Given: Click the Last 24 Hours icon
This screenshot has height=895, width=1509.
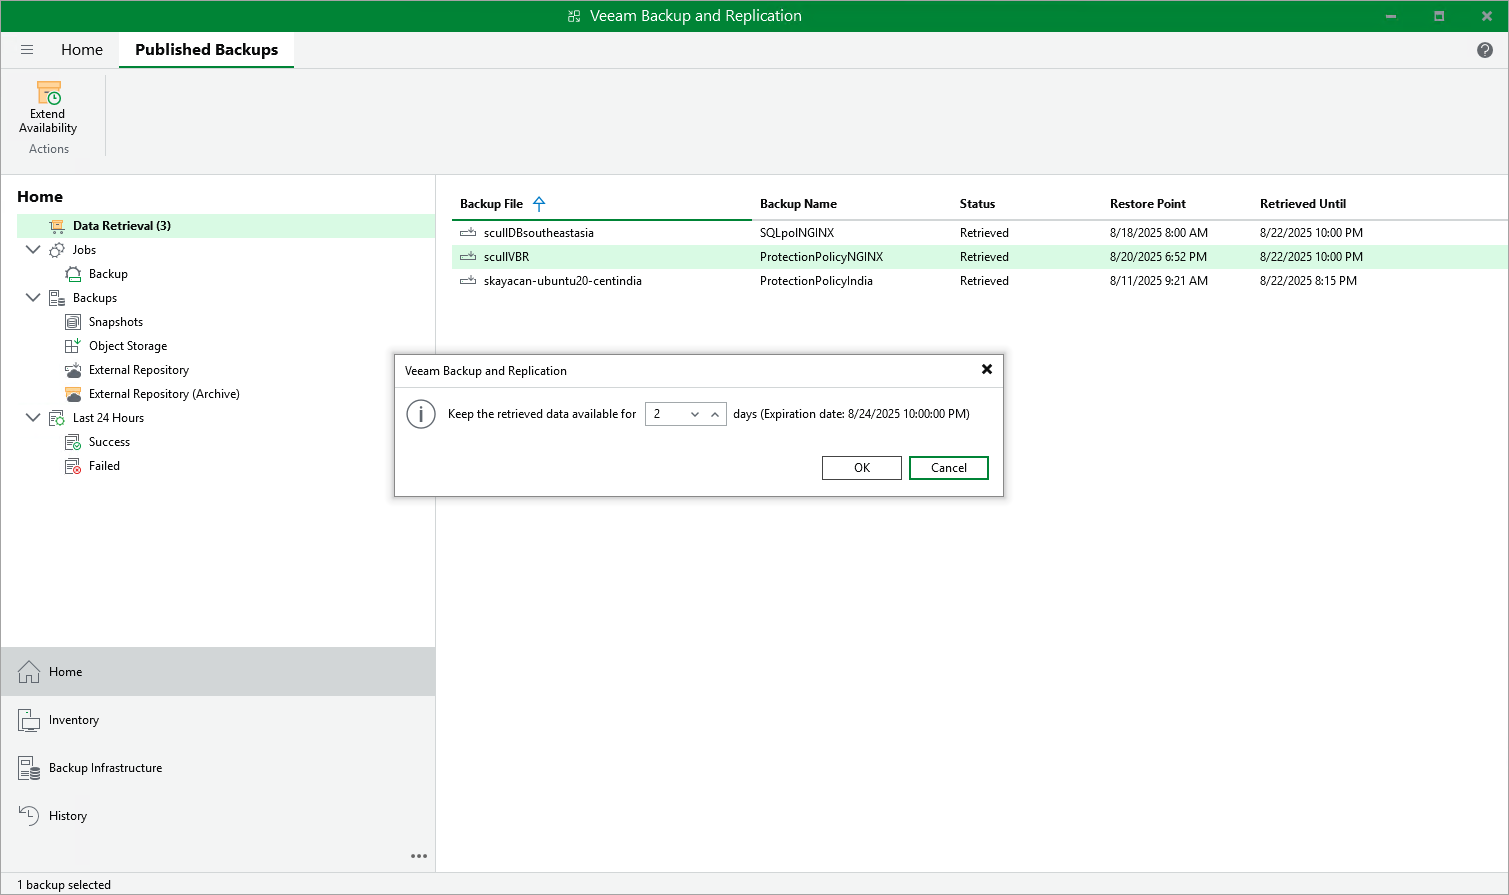Looking at the screenshot, I should click(57, 418).
